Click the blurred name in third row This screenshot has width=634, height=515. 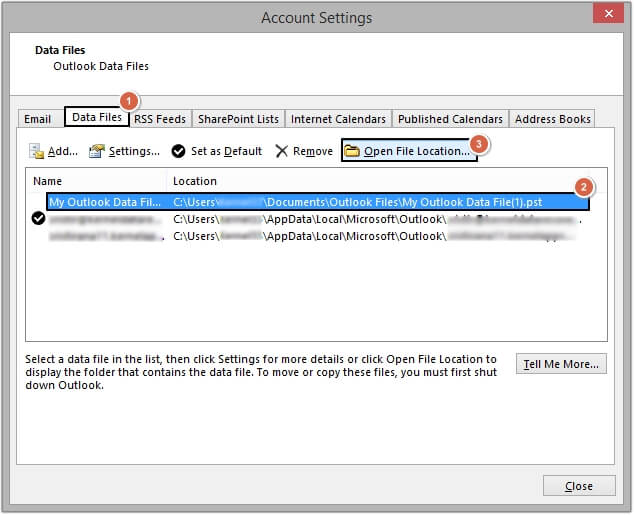point(107,236)
